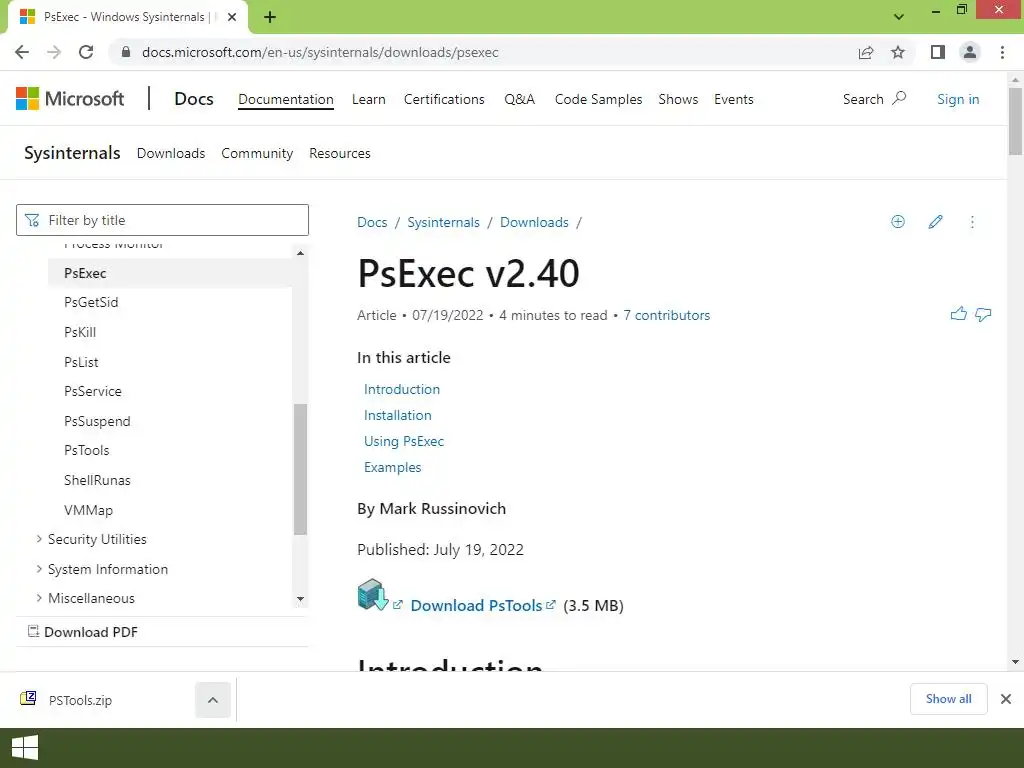Screen dimensions: 1024x768
Task: Give a thumbs down to the article
Action: point(983,315)
